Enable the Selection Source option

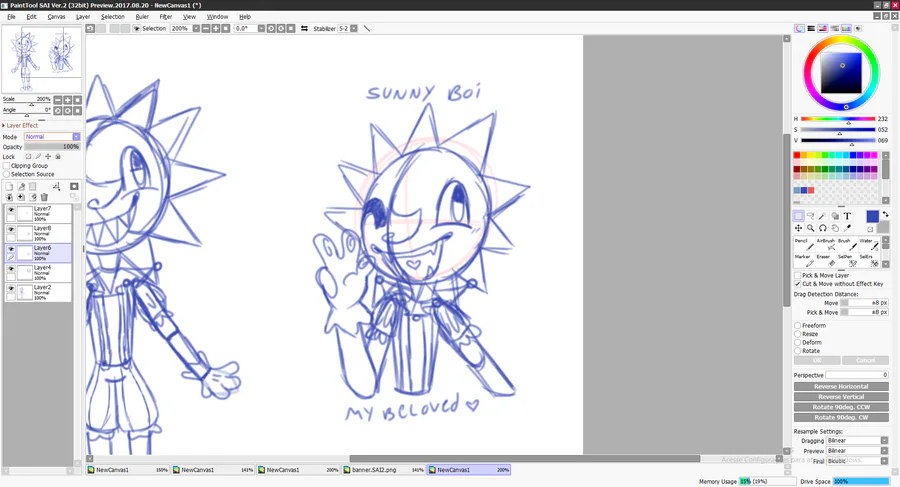(6, 174)
